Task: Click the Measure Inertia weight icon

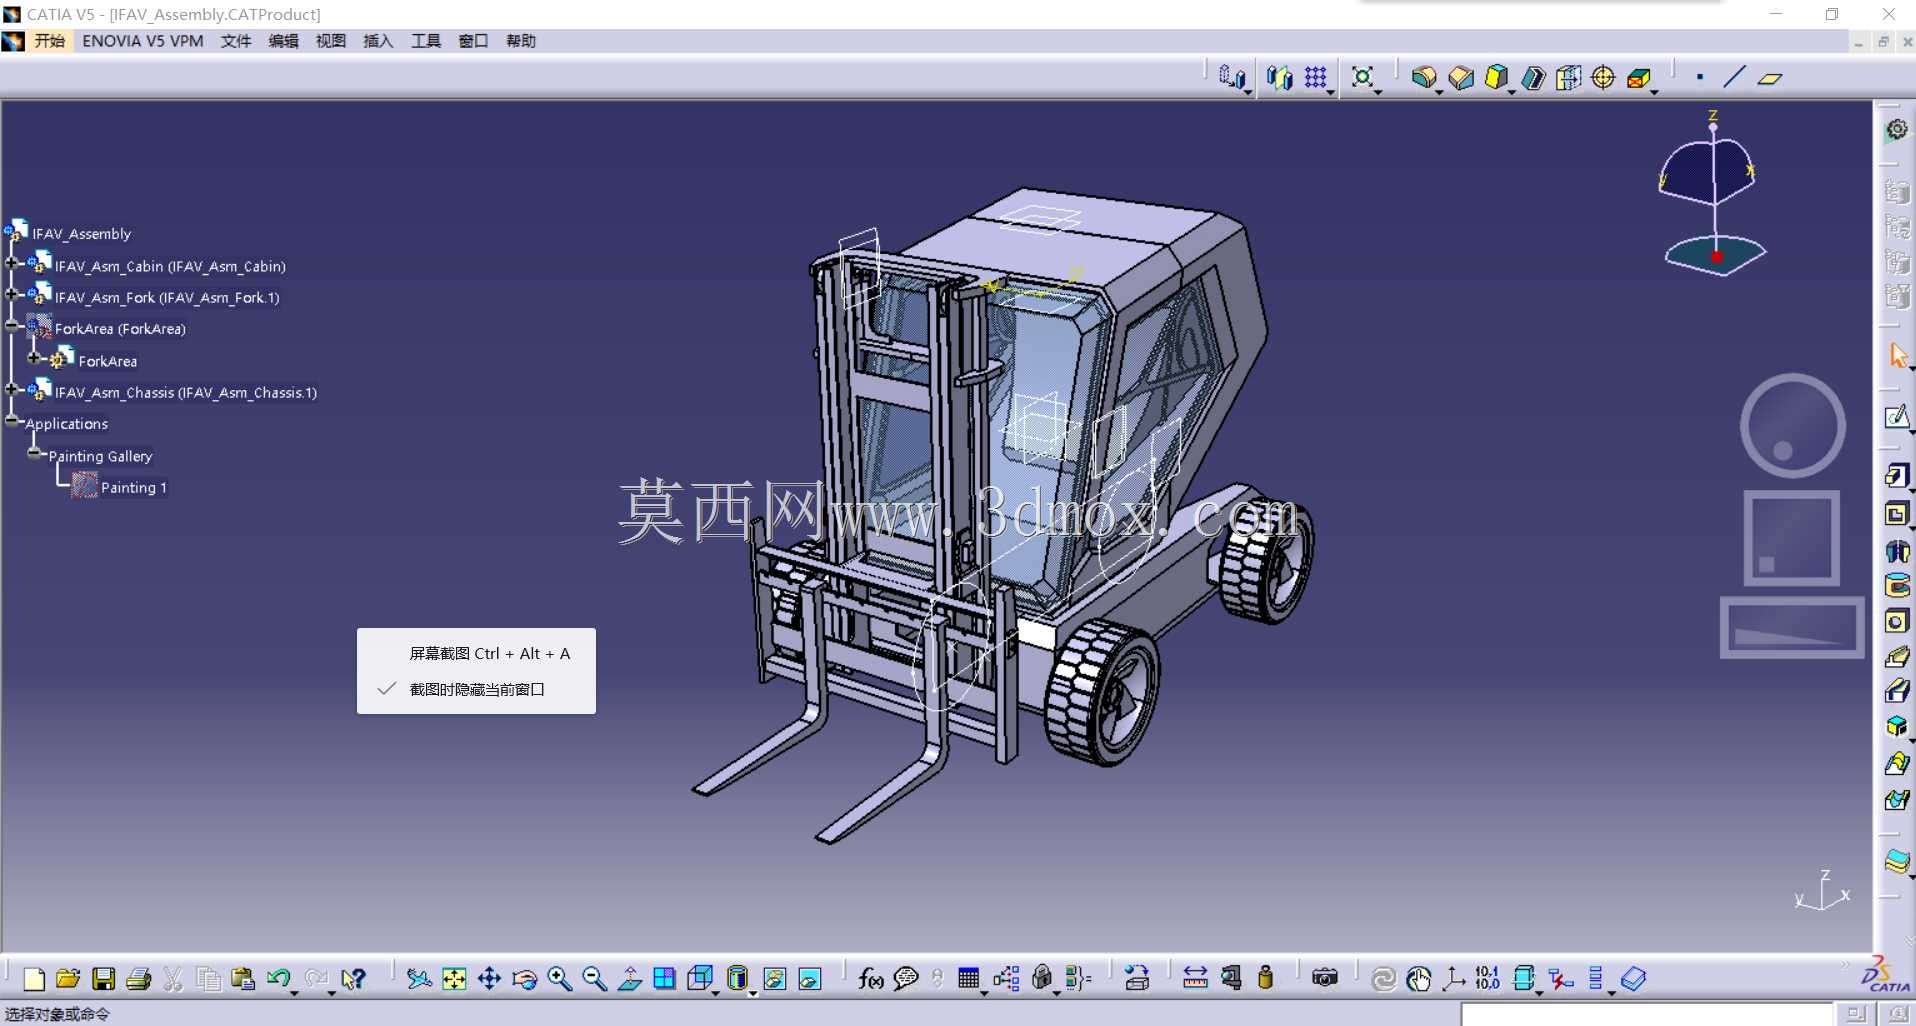Action: click(1266, 979)
